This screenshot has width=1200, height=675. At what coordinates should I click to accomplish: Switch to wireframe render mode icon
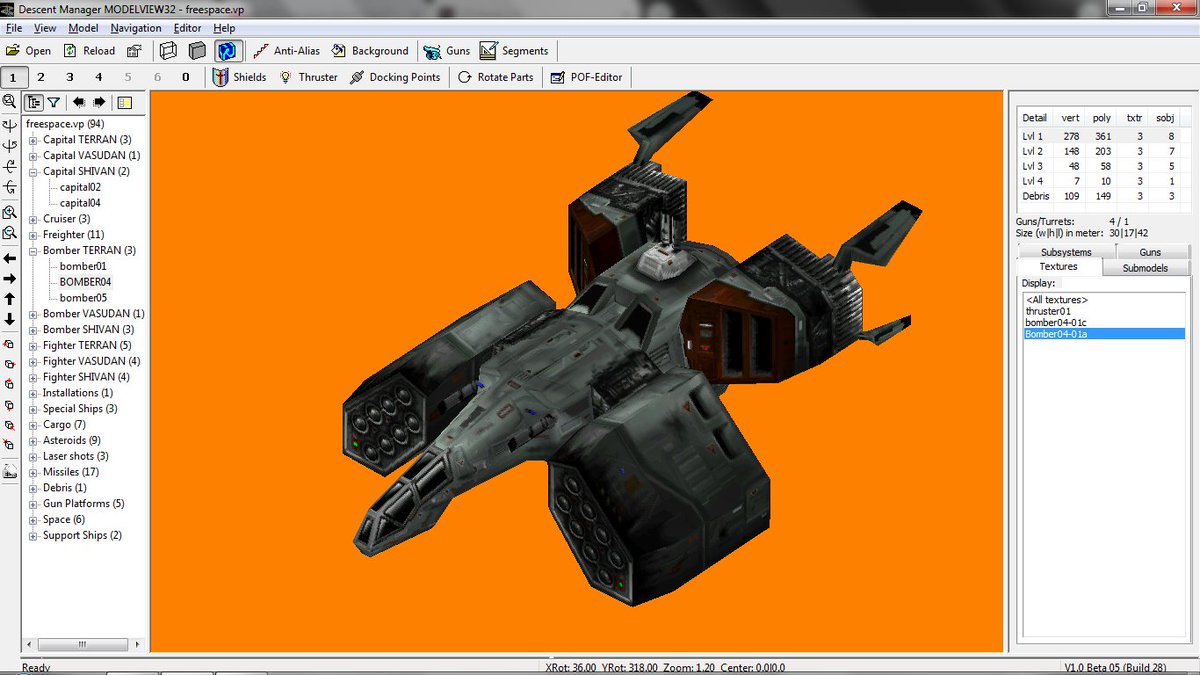point(168,51)
